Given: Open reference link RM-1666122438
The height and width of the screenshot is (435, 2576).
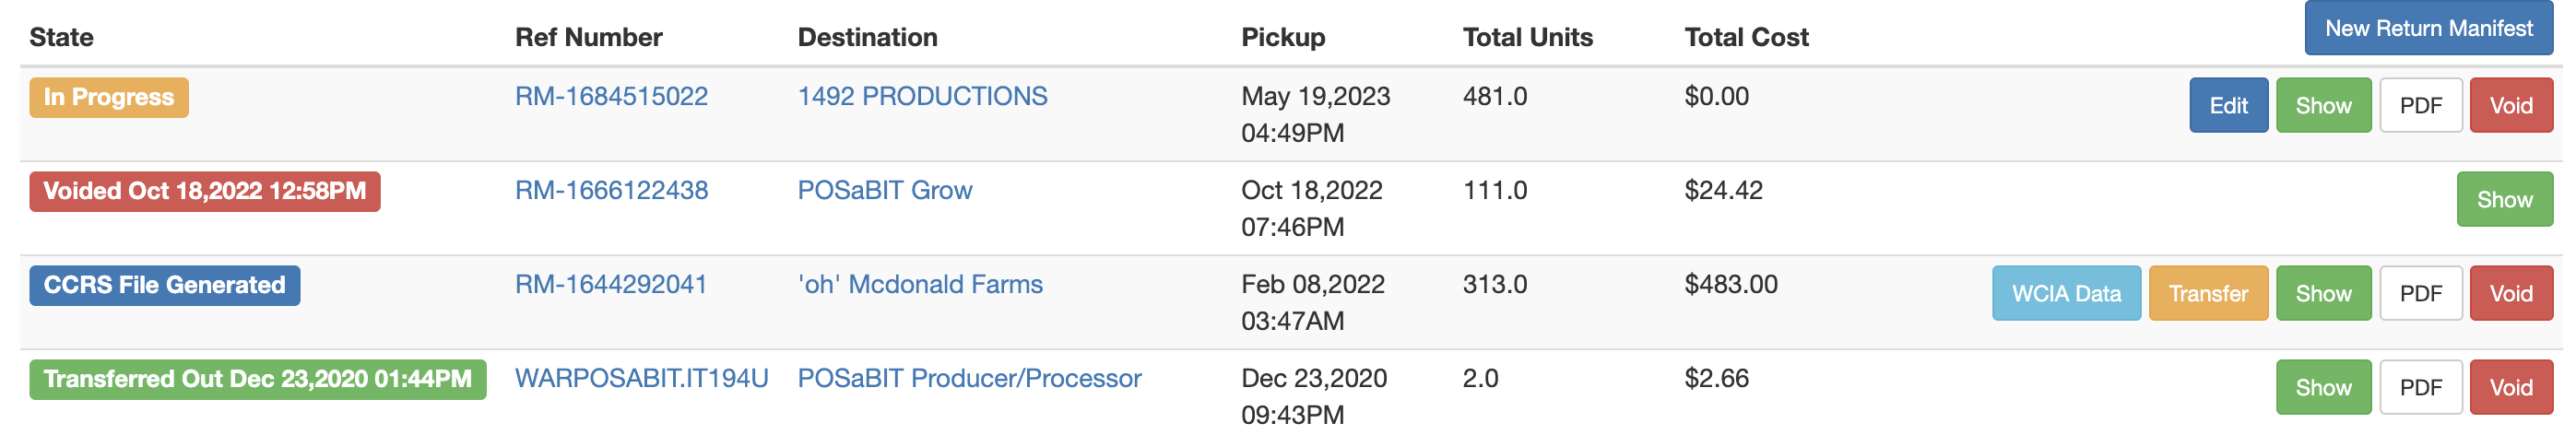Looking at the screenshot, I should pyautogui.click(x=611, y=191).
